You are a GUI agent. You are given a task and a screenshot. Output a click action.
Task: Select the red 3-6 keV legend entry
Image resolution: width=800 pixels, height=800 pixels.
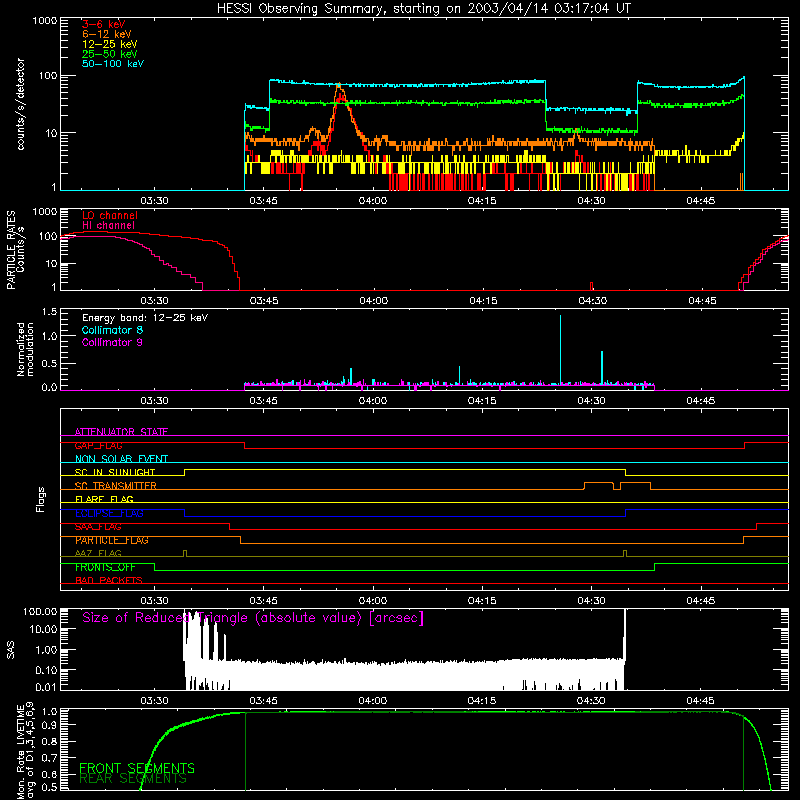click(103, 24)
